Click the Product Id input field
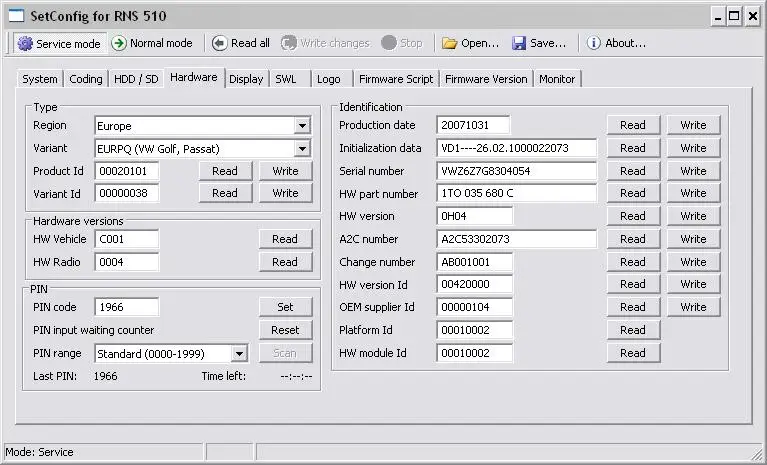This screenshot has width=767, height=465. click(x=127, y=171)
